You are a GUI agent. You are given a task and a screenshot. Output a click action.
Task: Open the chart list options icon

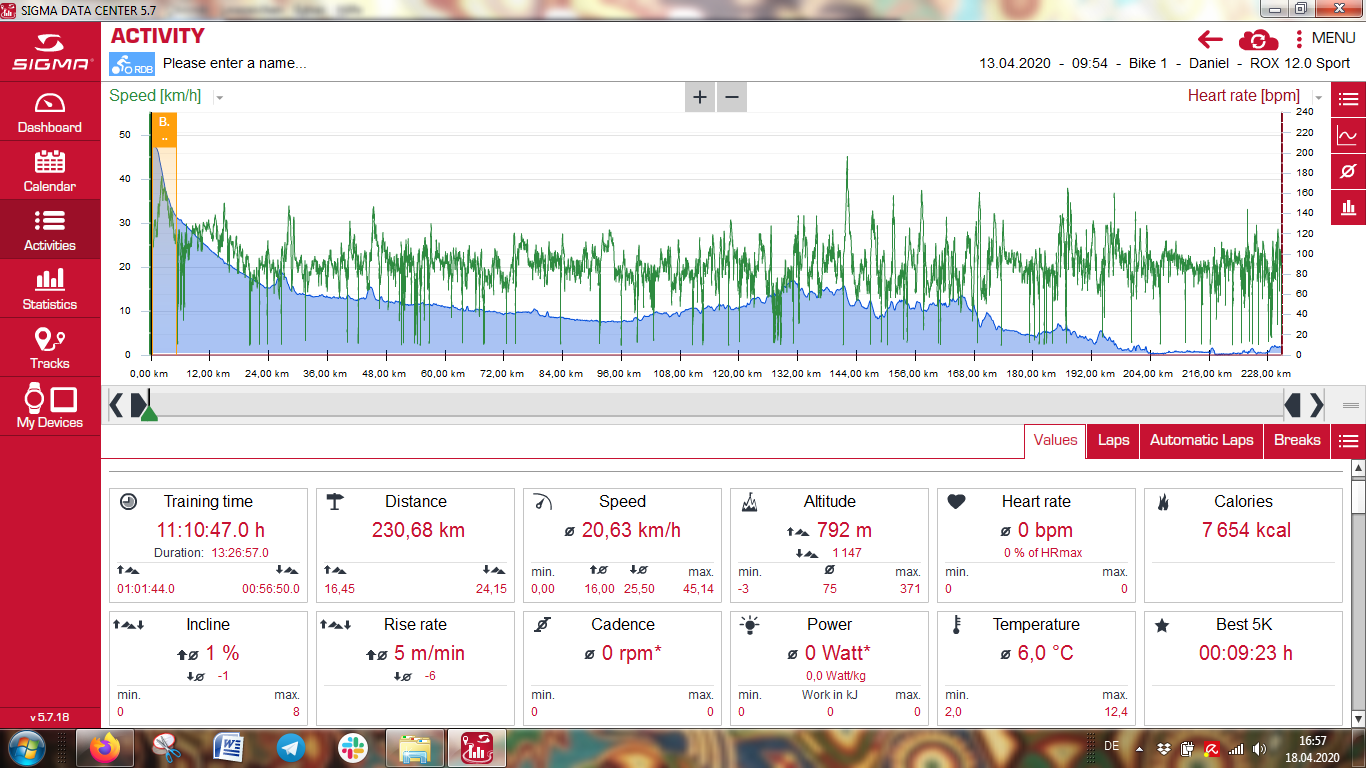coord(1348,99)
